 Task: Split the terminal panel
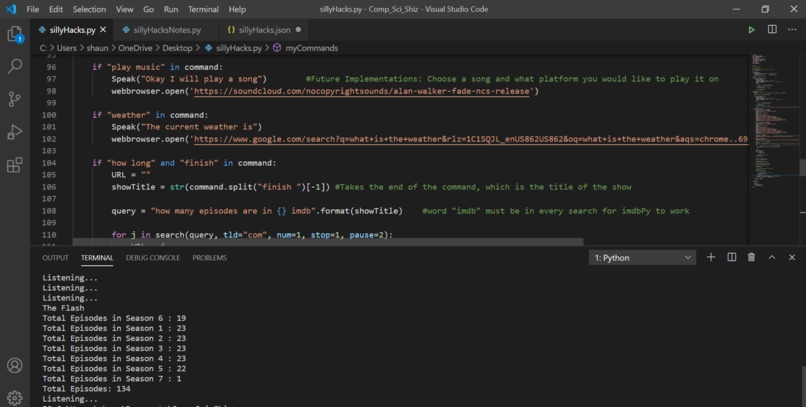point(731,257)
